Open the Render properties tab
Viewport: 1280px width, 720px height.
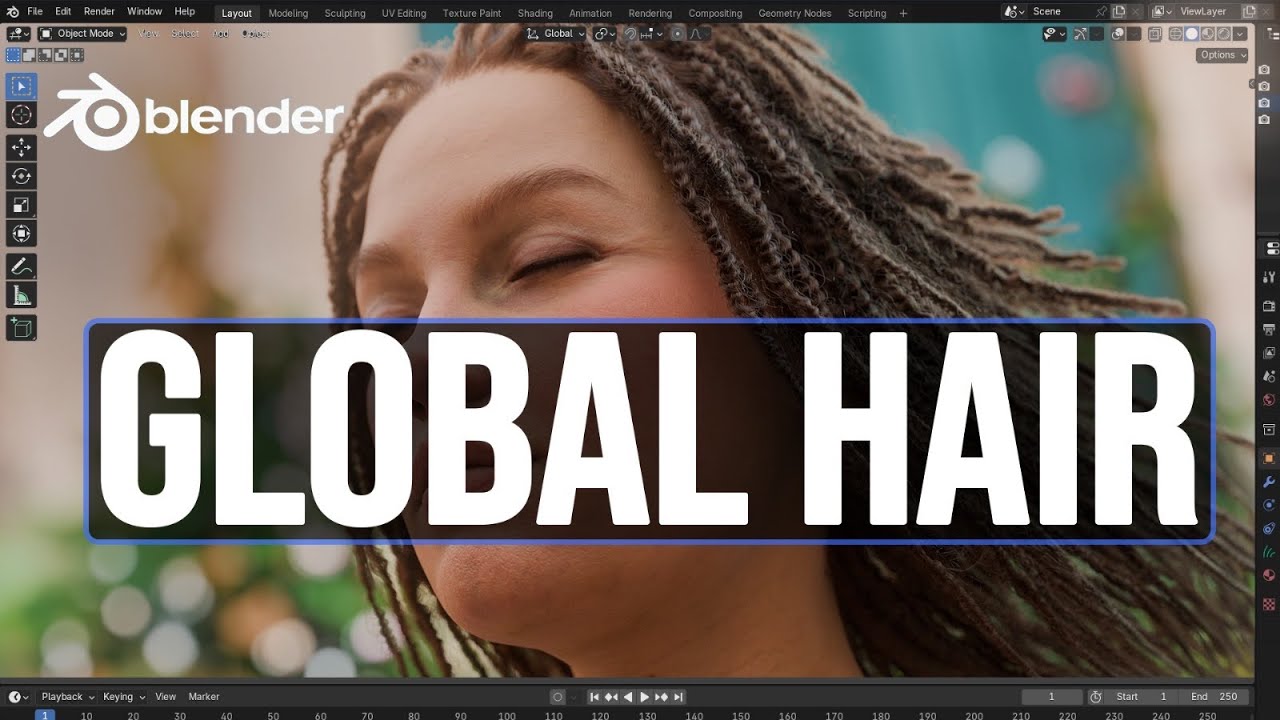[1270, 306]
